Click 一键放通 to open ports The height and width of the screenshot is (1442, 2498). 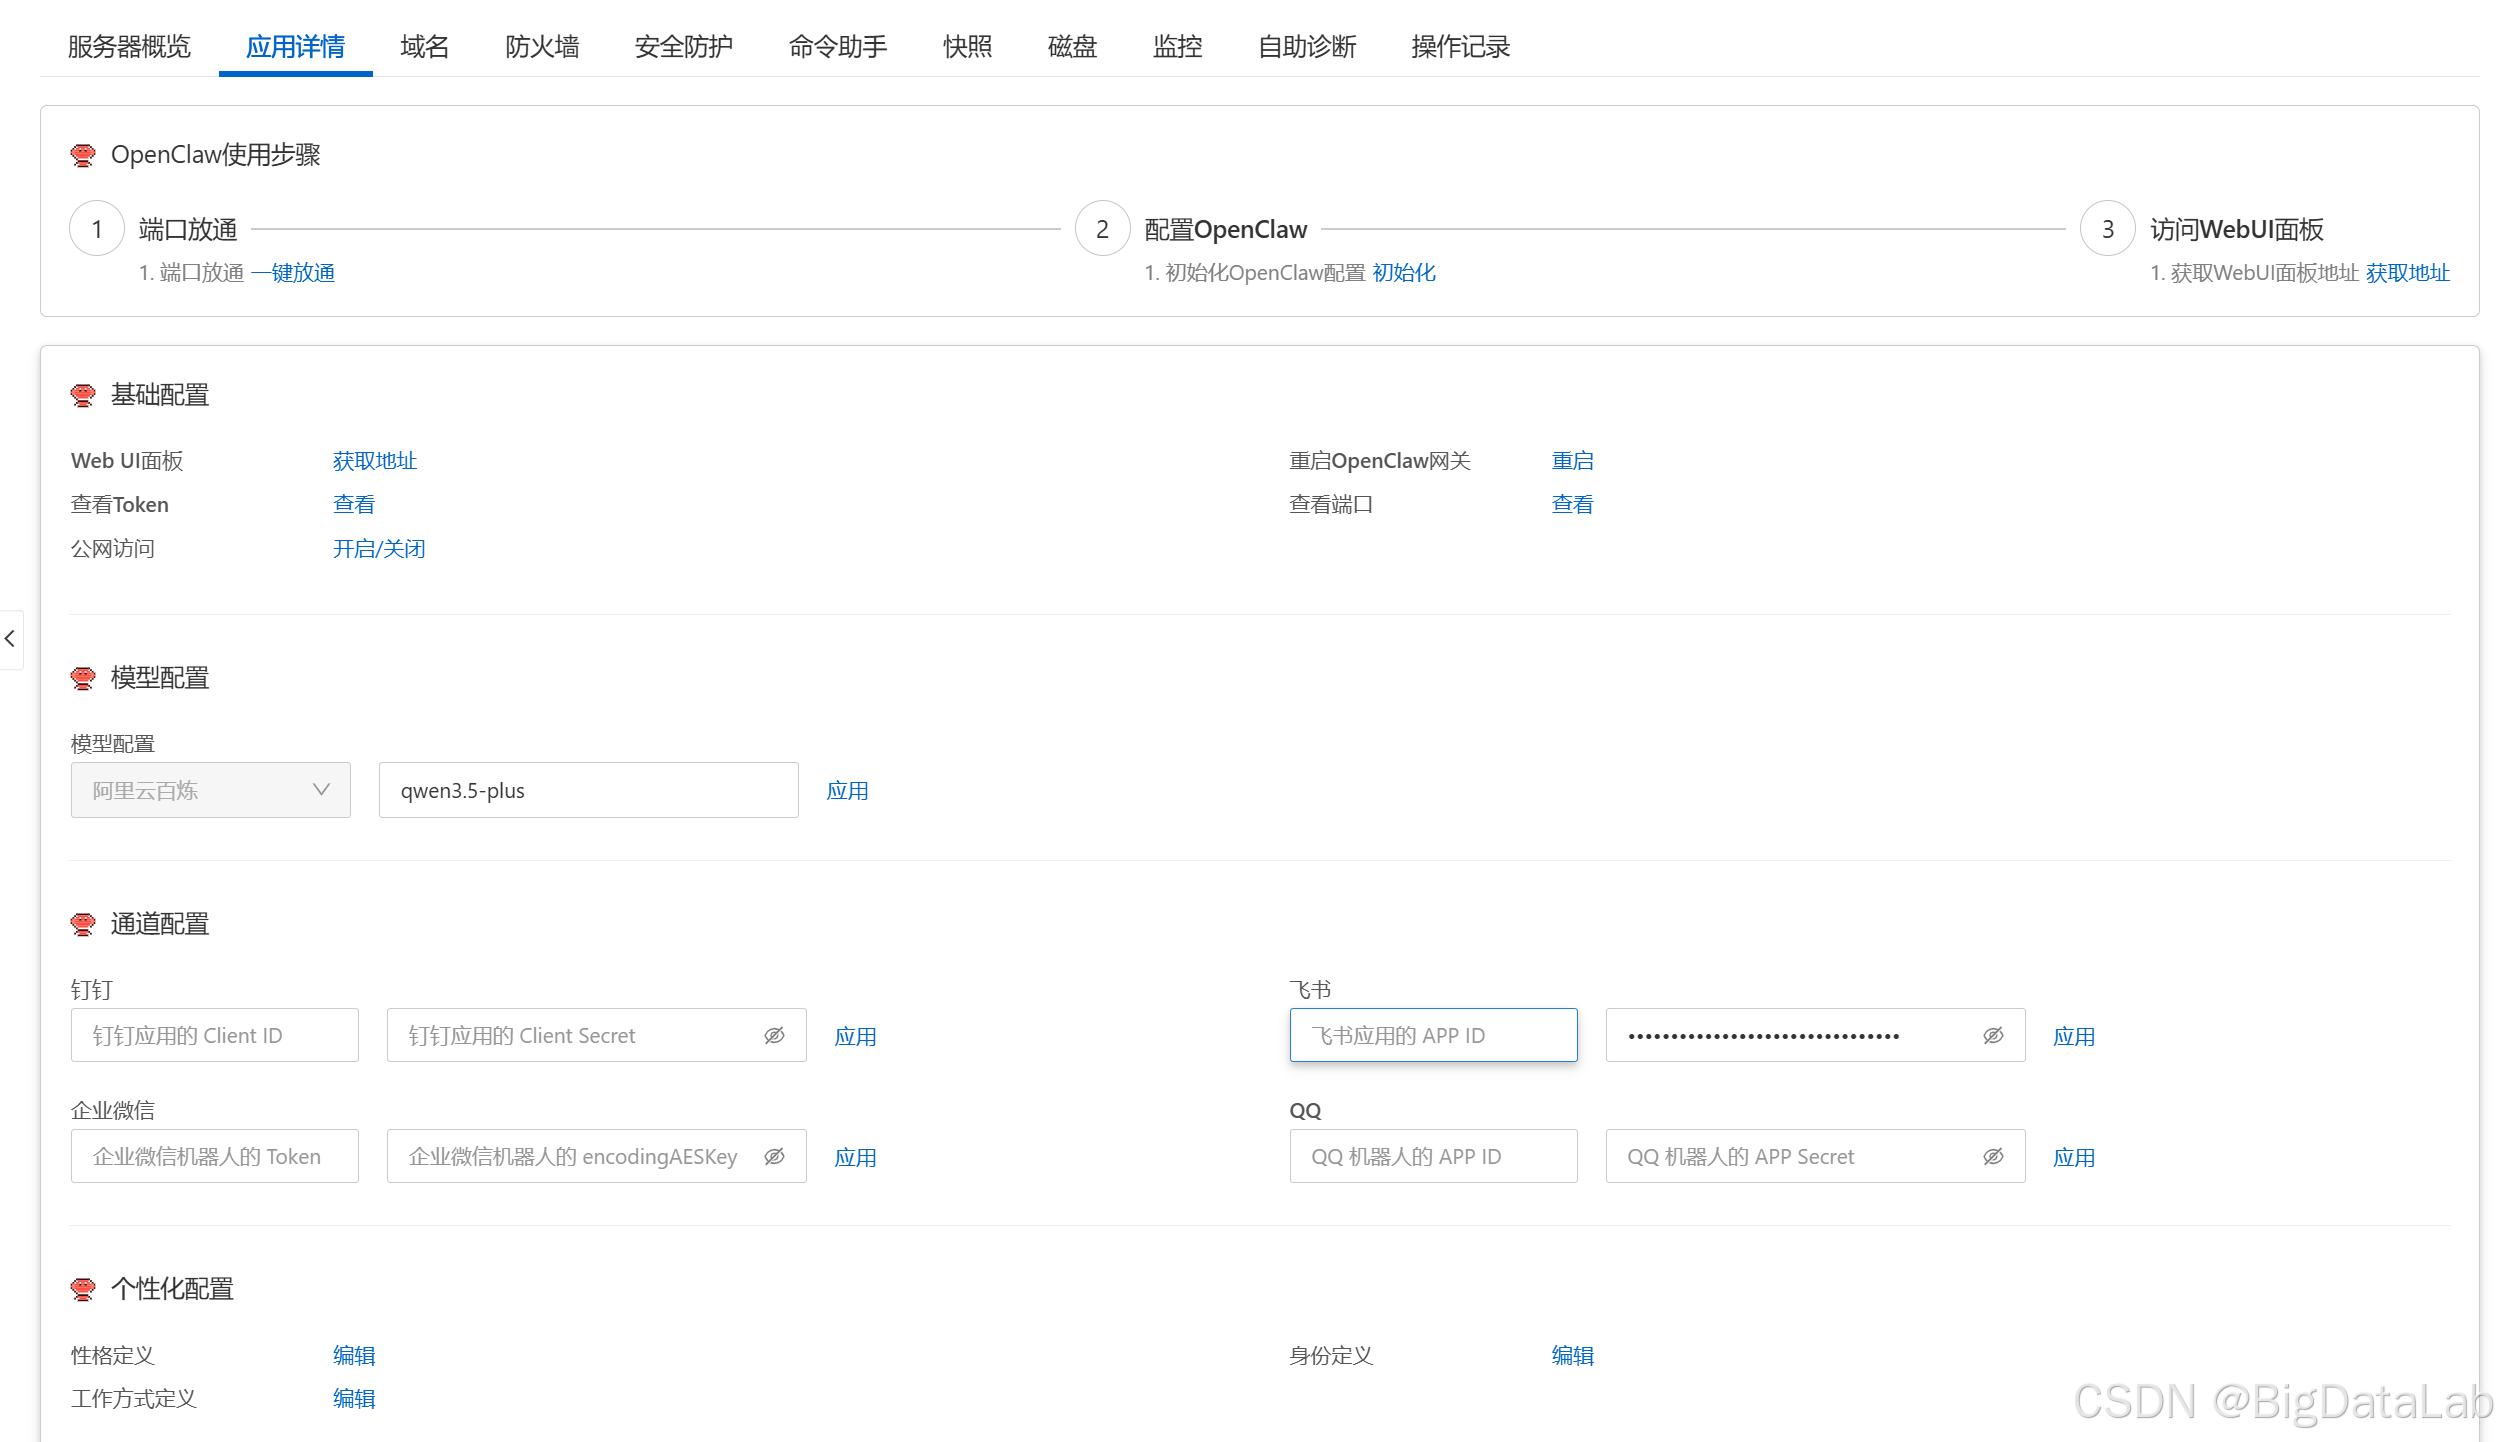(x=294, y=272)
